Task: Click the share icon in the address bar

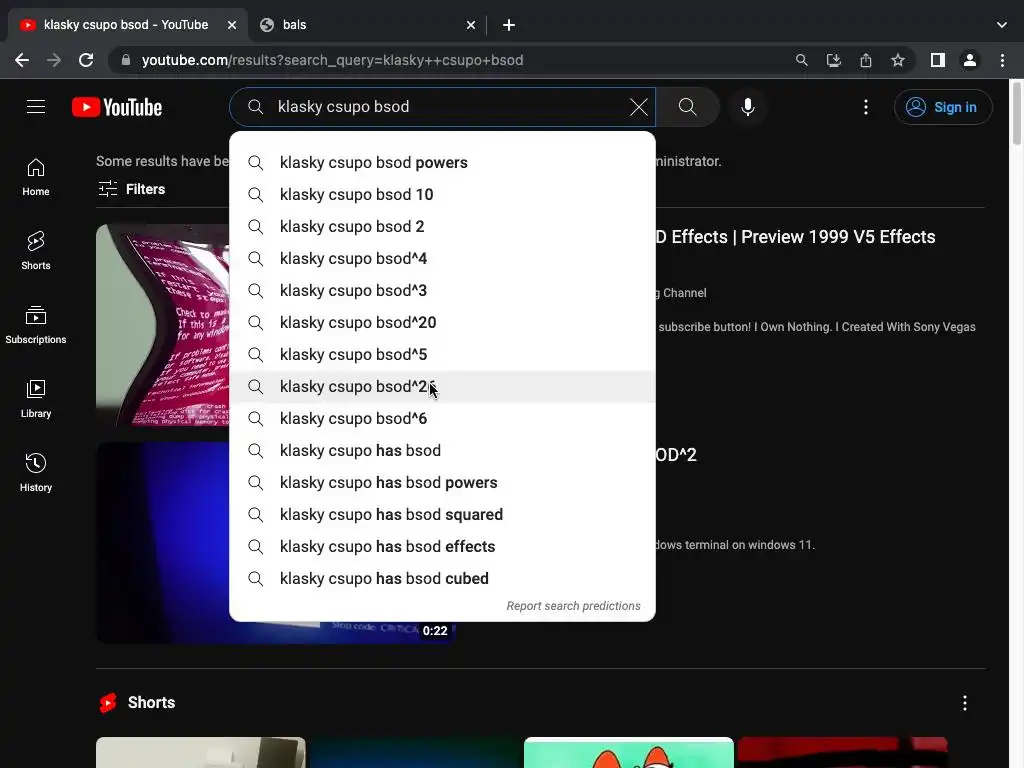Action: (x=866, y=60)
